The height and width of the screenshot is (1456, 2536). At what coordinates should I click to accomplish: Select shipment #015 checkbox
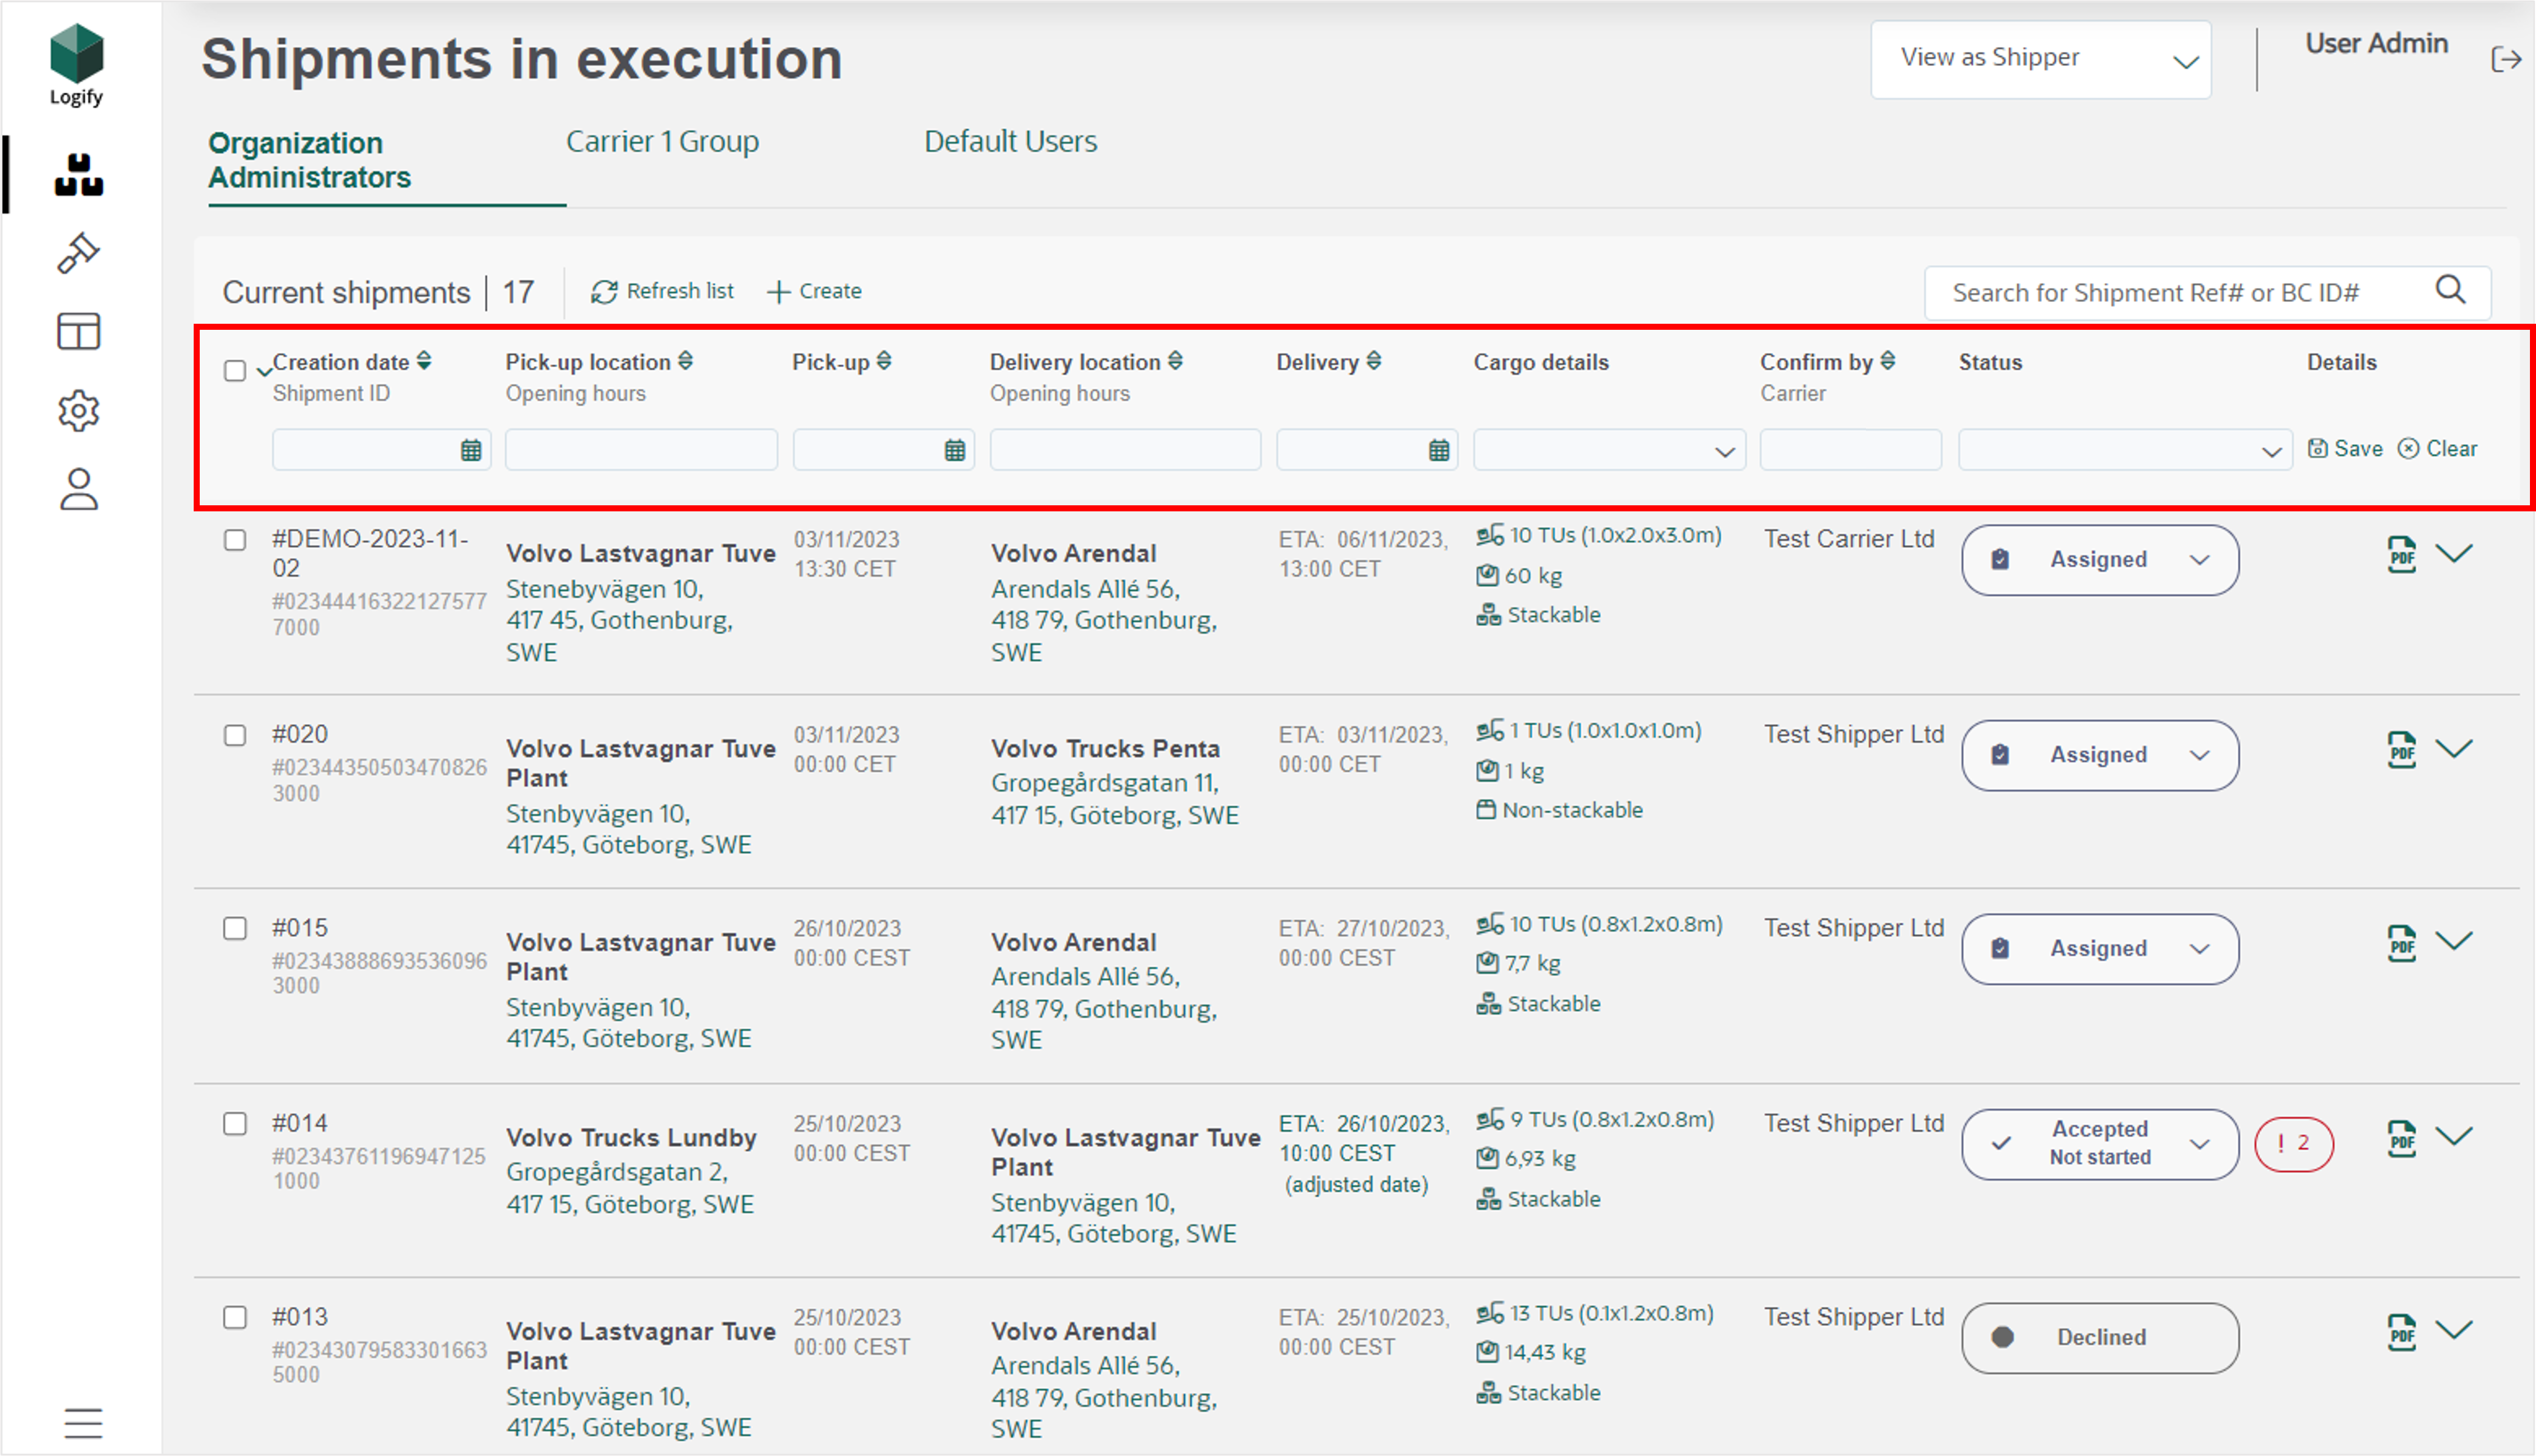point(235,929)
